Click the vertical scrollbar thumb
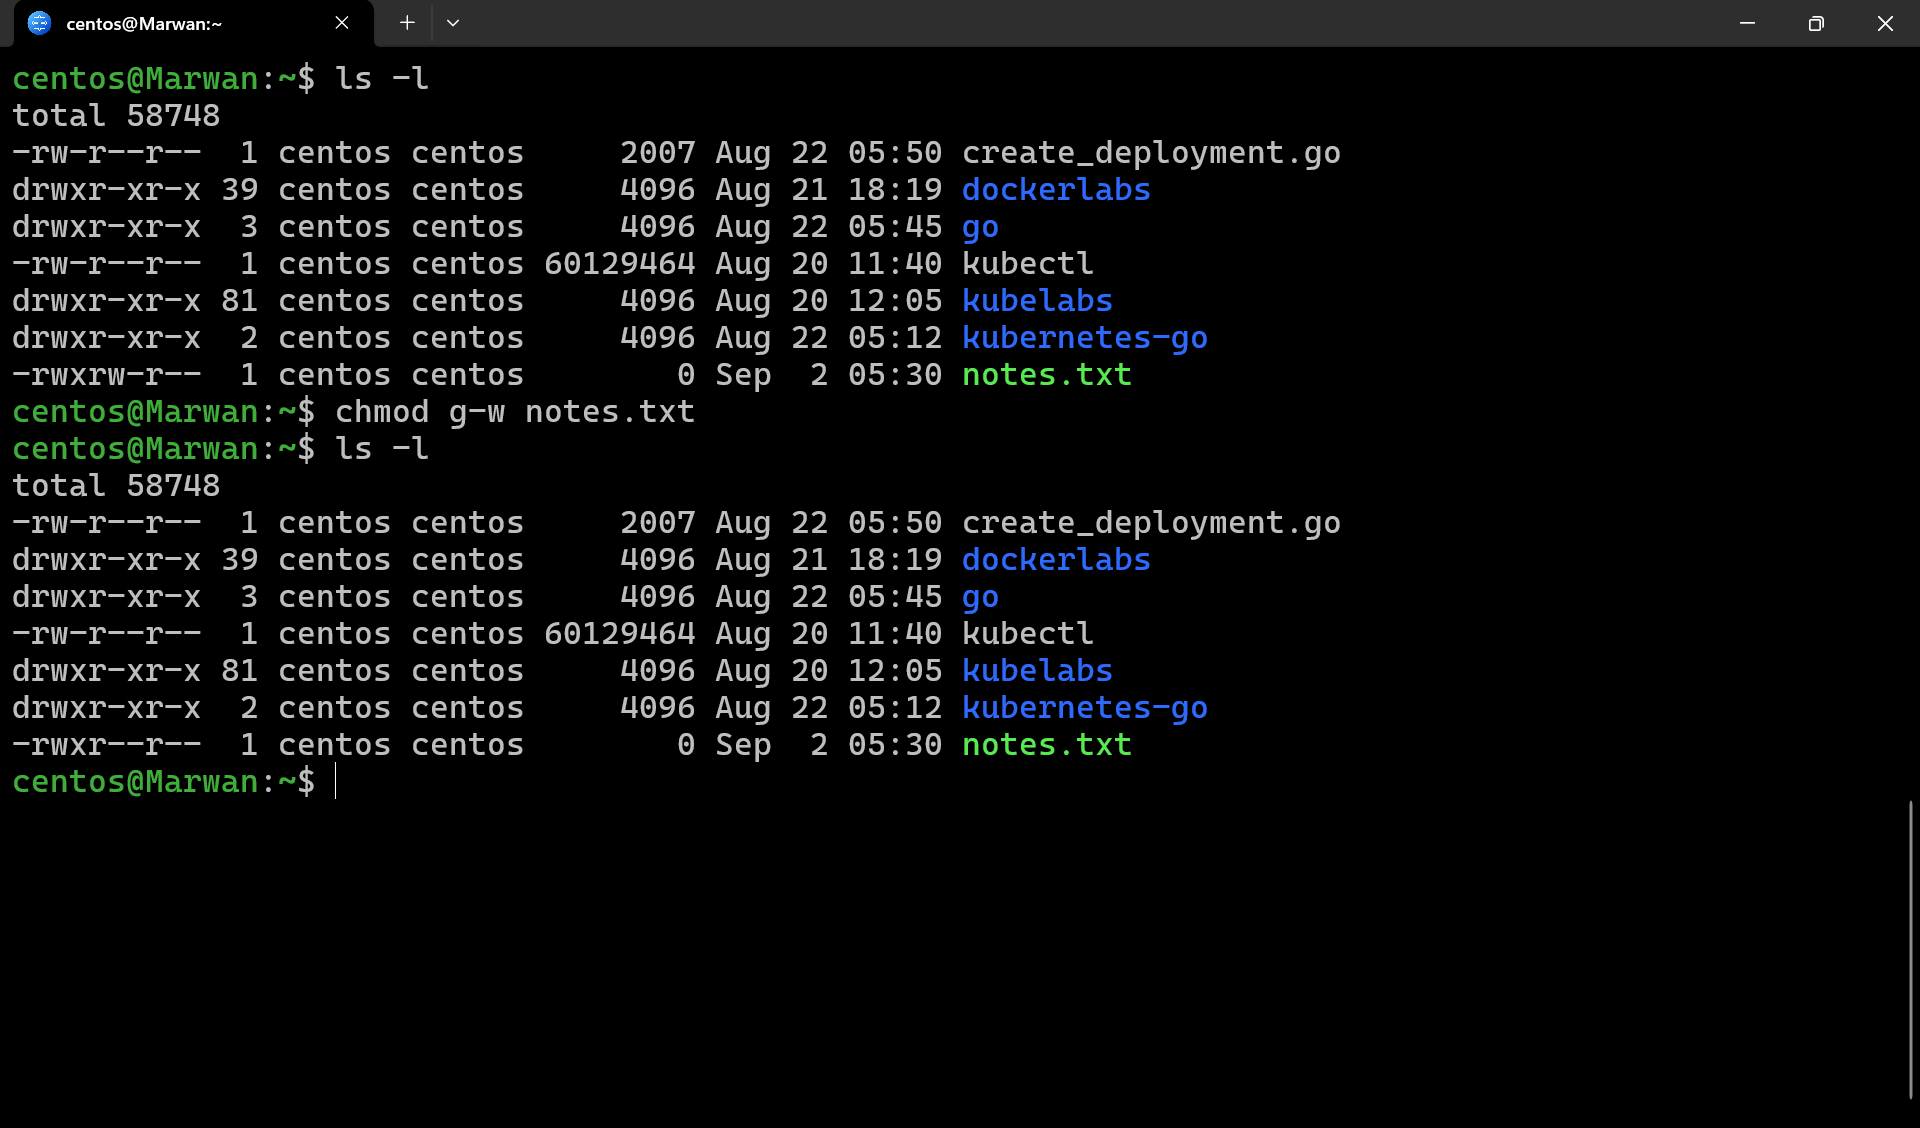The image size is (1920, 1128). pos(1910,950)
